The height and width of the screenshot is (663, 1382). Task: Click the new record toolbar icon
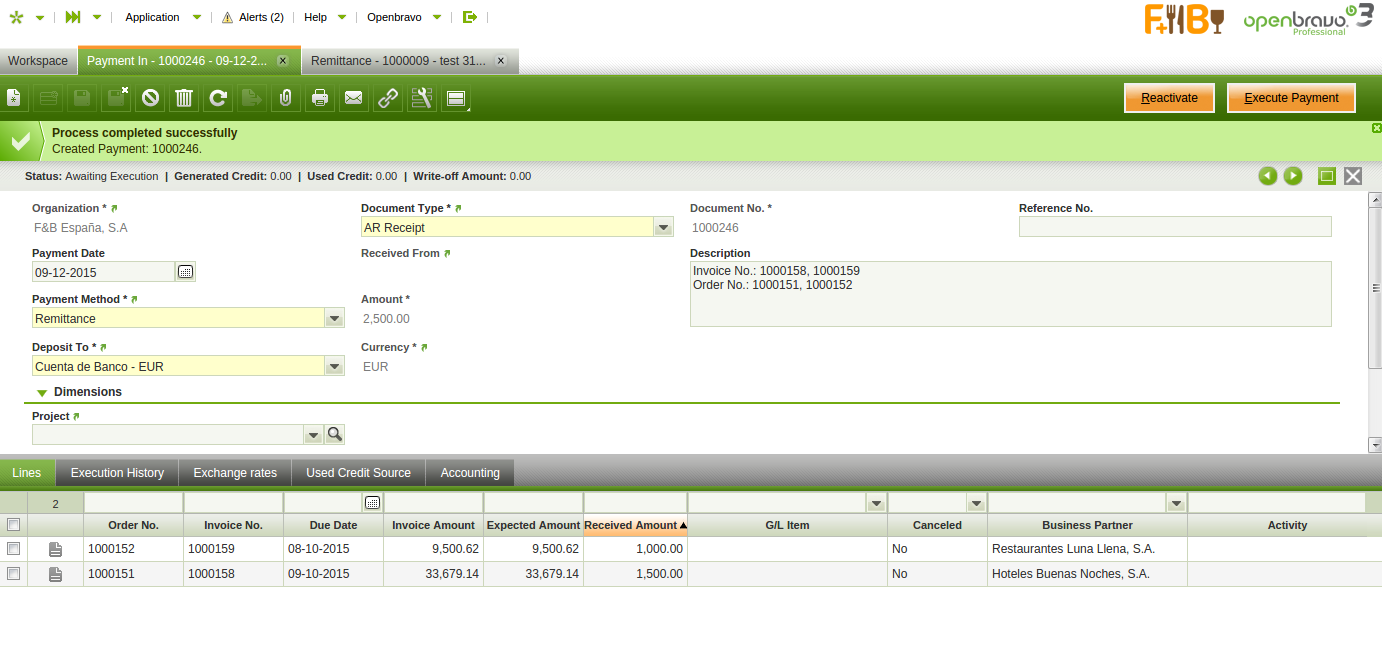tap(14, 98)
